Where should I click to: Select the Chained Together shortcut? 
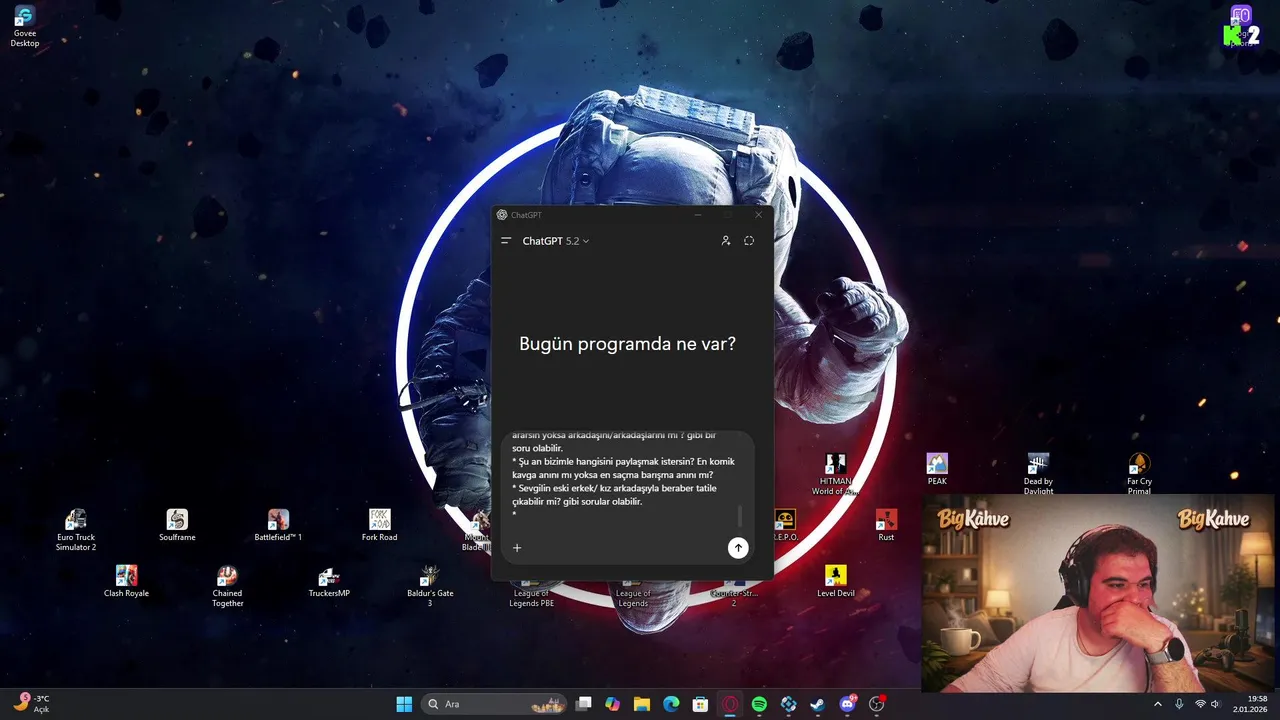tap(227, 587)
